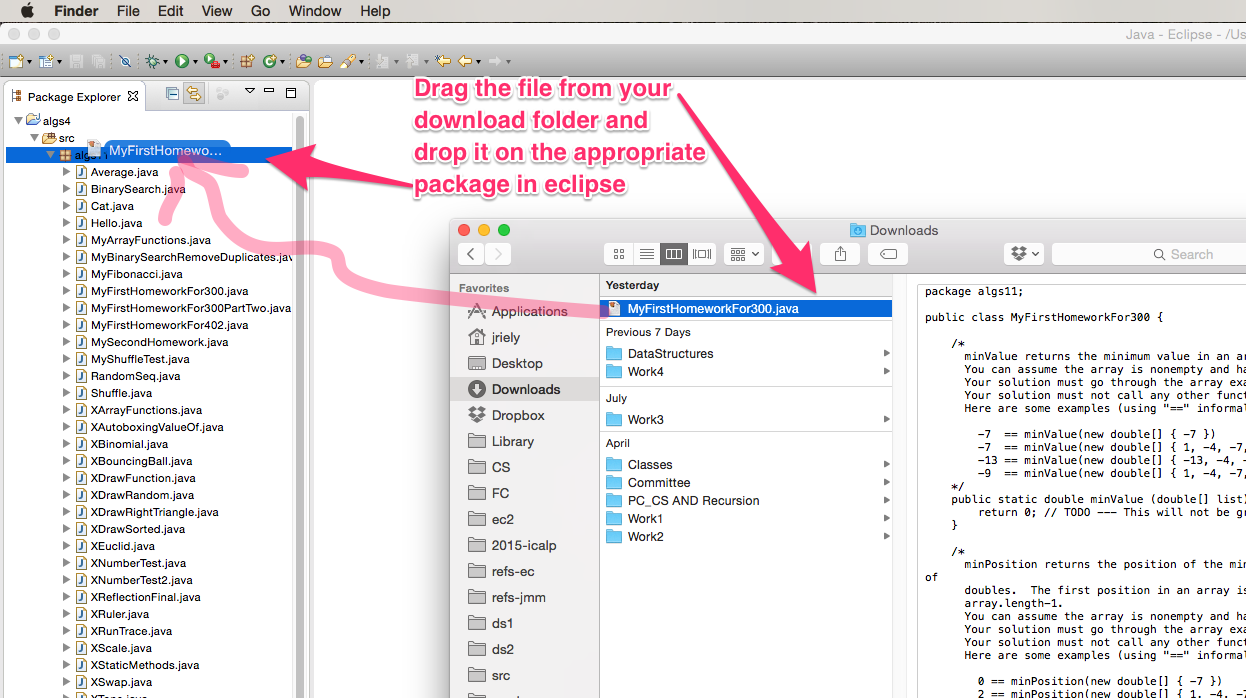The image size is (1246, 698).
Task: Click the New Java Class icon
Action: pyautogui.click(x=269, y=61)
